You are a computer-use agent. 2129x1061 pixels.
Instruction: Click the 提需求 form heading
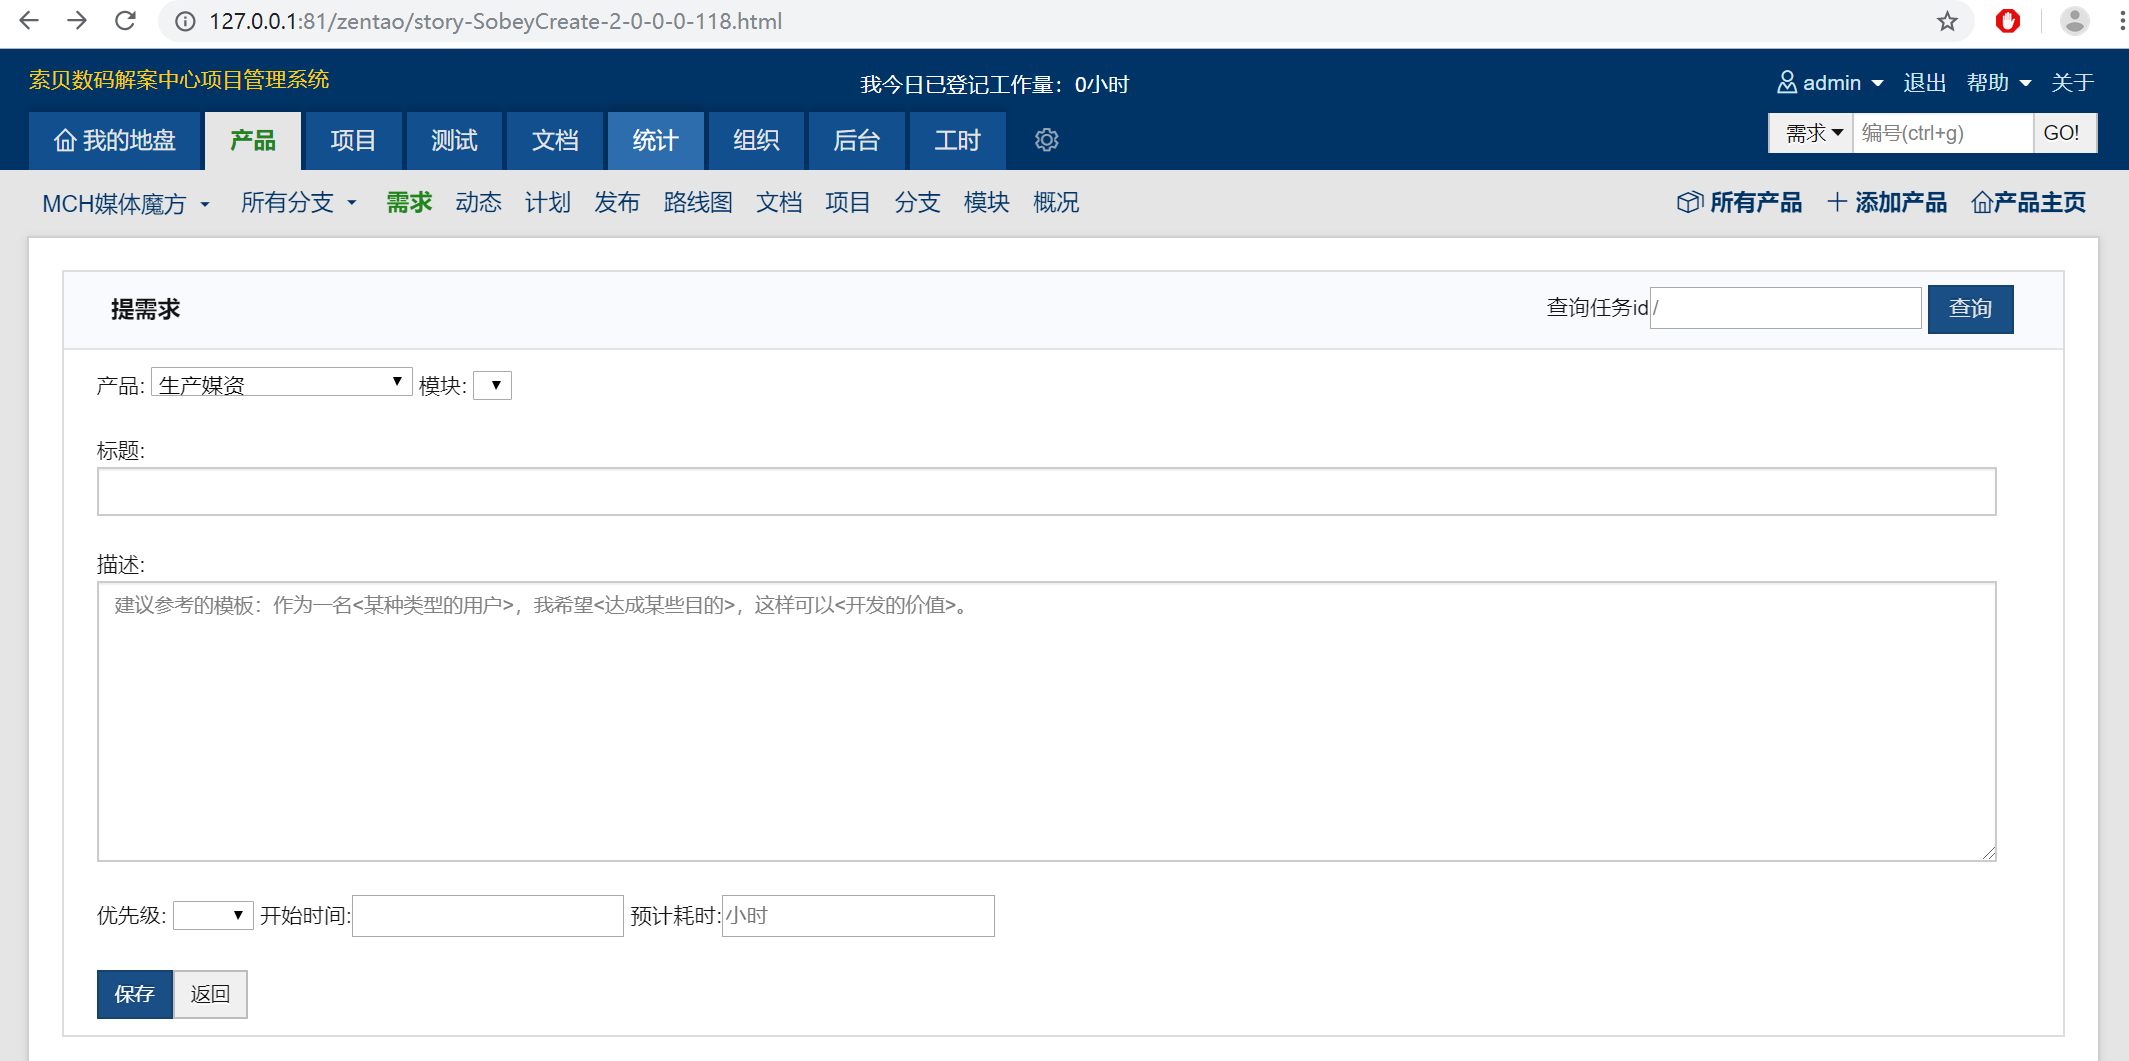(x=145, y=310)
